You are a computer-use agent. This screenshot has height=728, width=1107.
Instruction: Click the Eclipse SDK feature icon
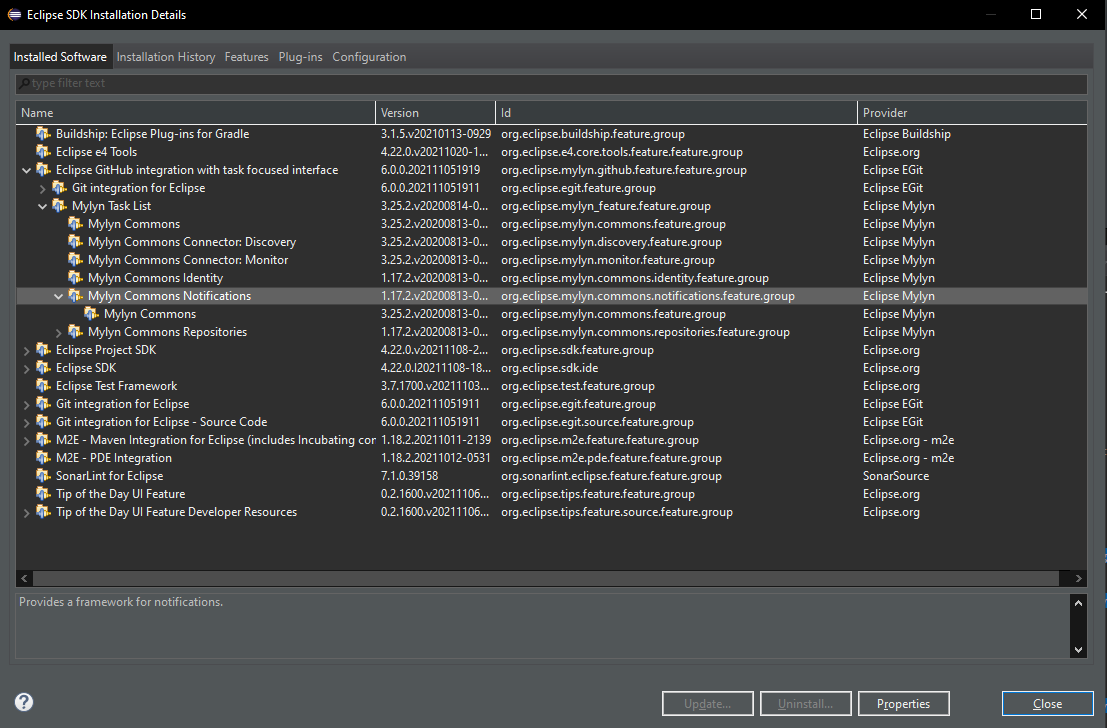point(43,368)
